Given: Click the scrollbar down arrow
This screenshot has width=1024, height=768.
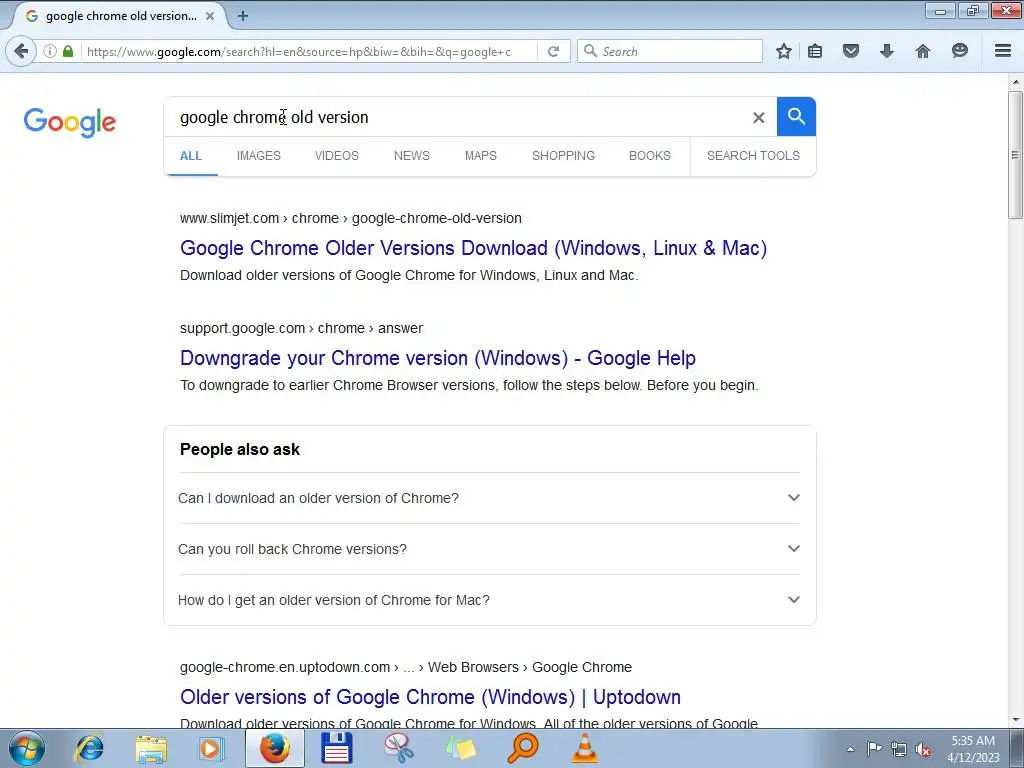Looking at the screenshot, I should click(x=1015, y=720).
